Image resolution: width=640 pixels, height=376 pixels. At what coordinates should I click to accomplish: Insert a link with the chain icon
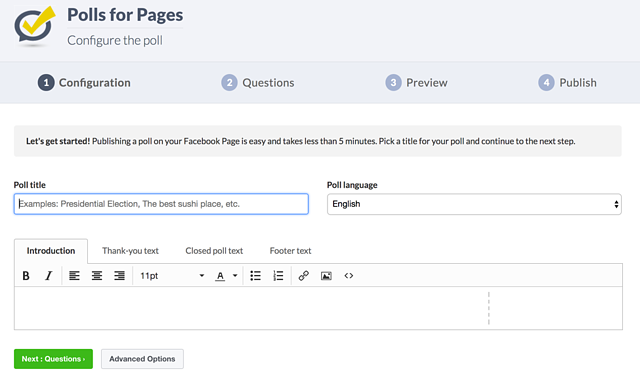tap(303, 276)
